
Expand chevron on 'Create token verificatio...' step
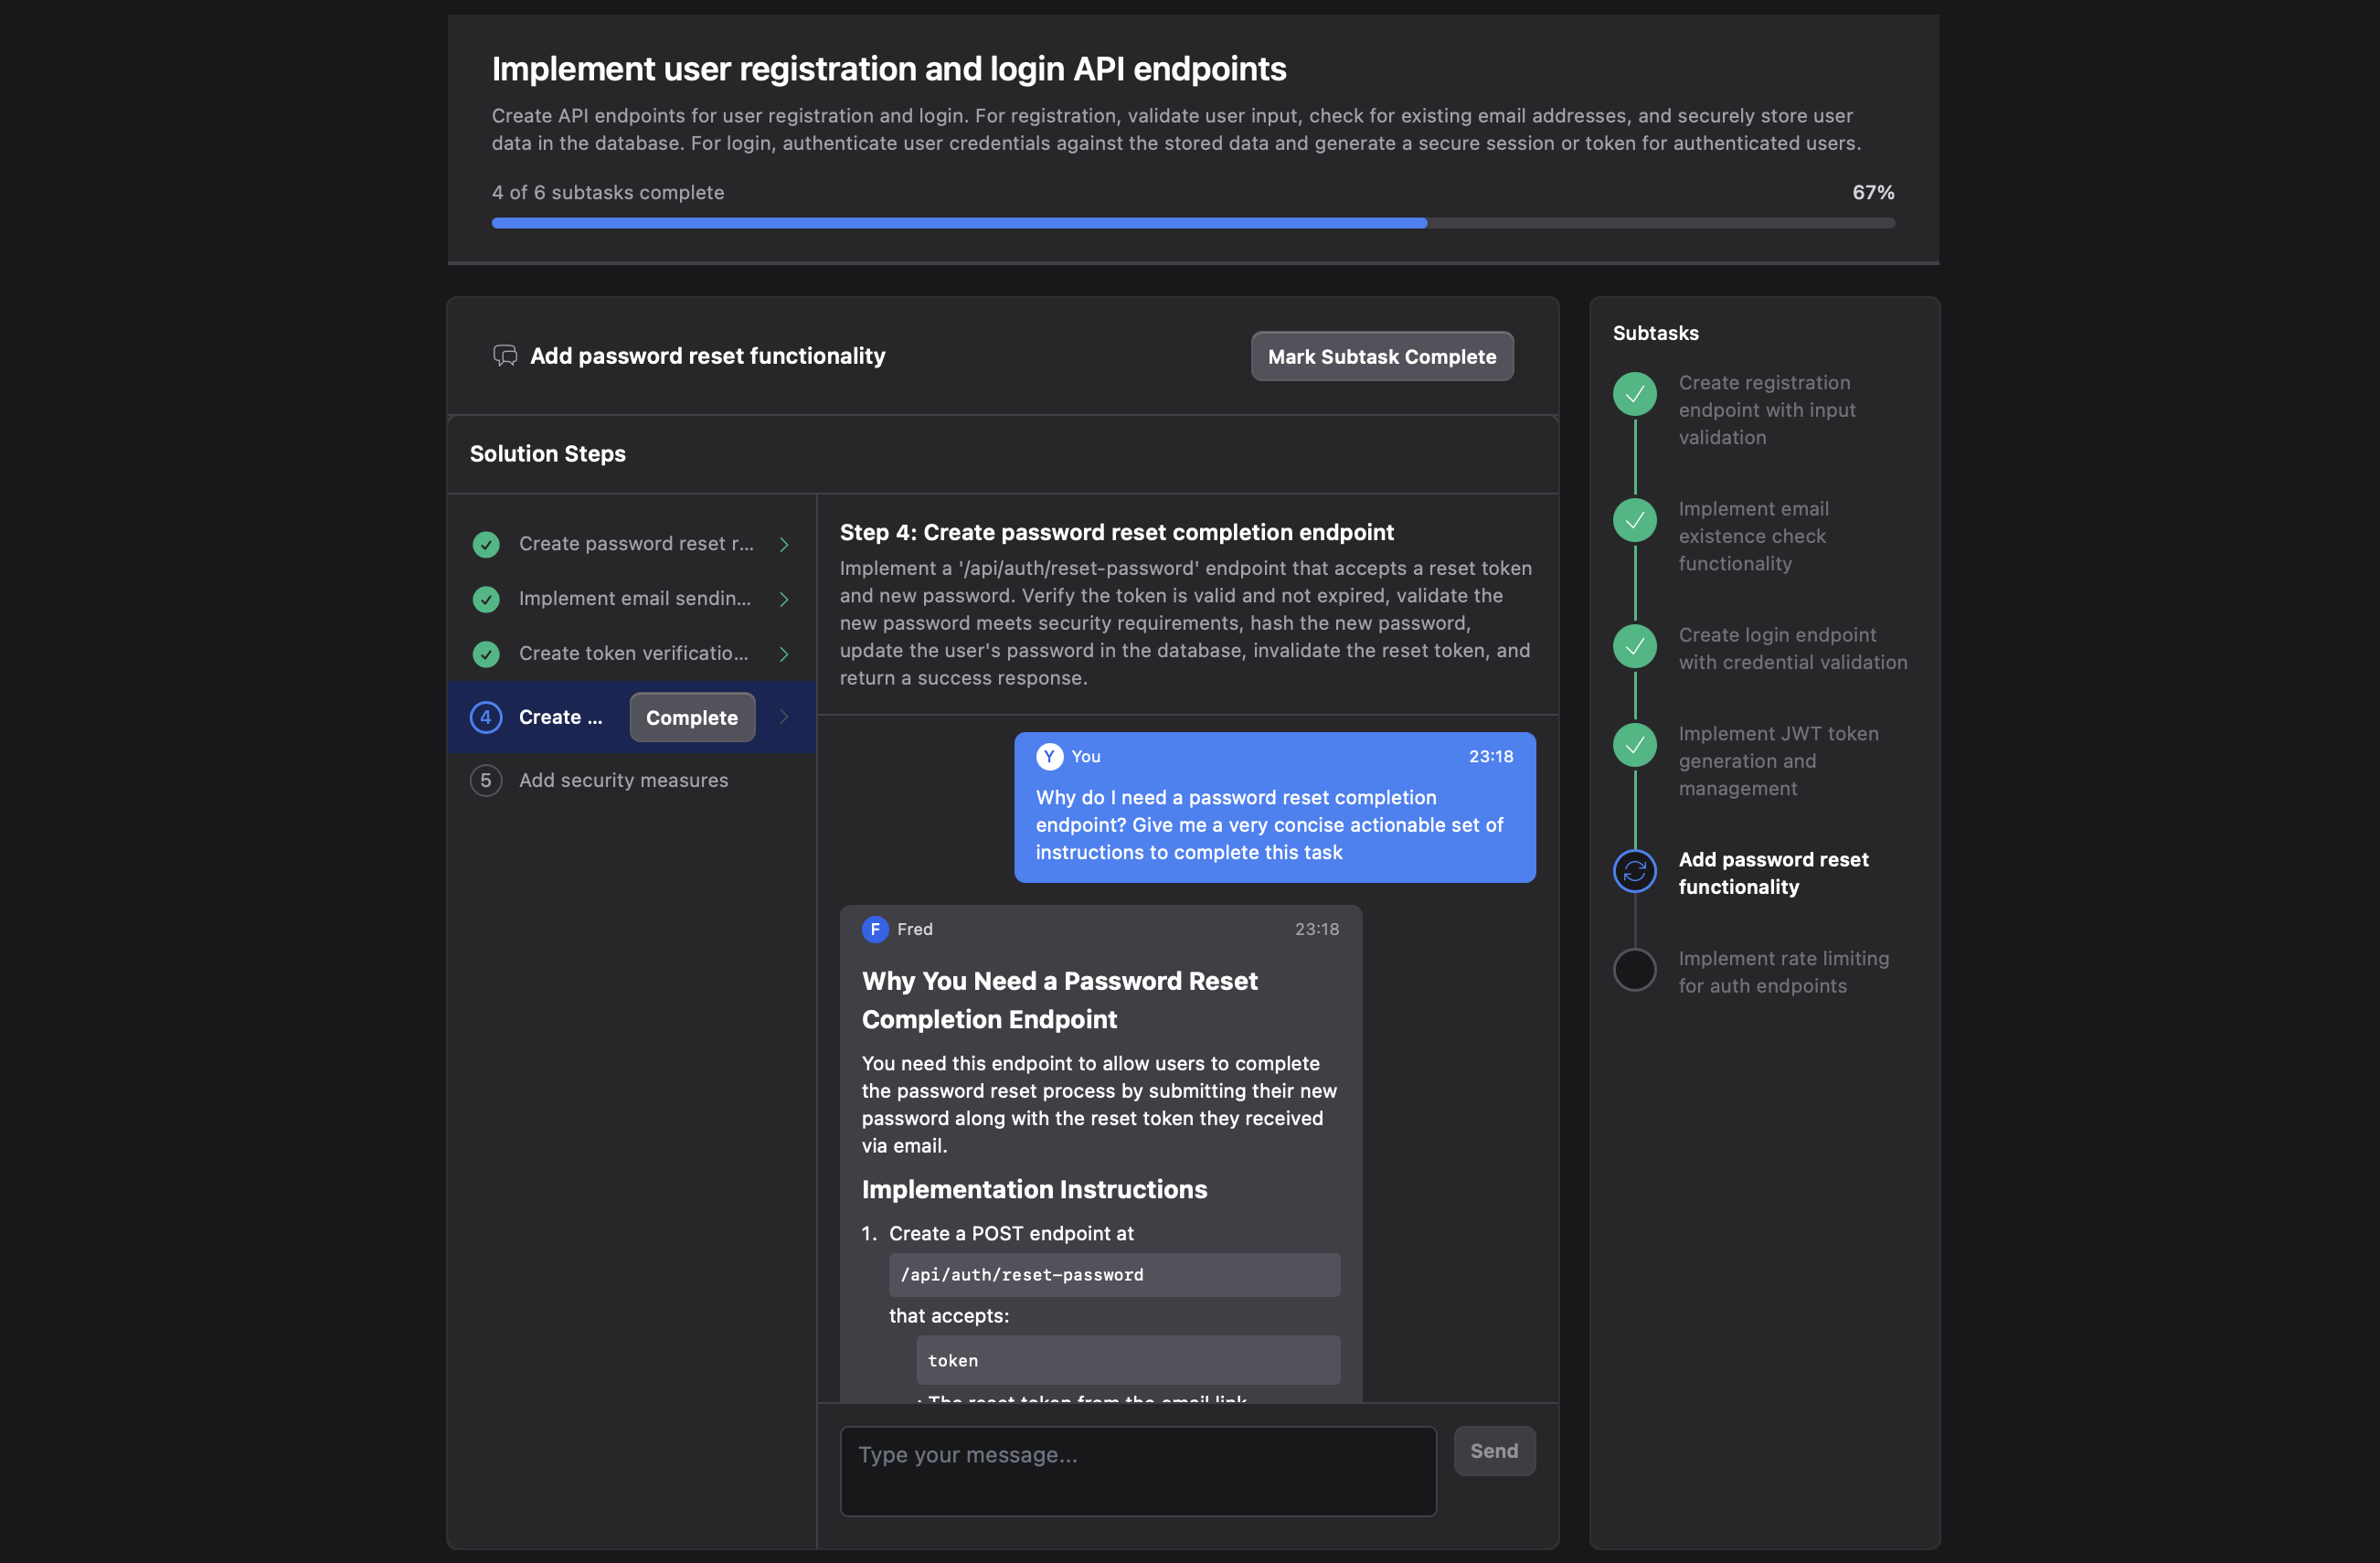point(784,654)
